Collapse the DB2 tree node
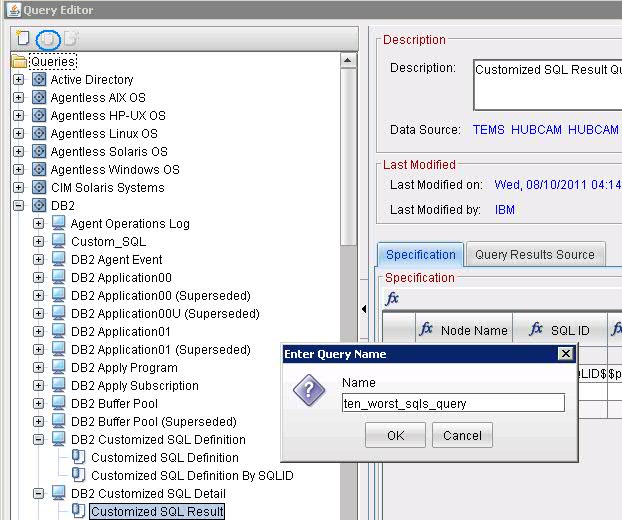The image size is (622, 520). (x=18, y=205)
